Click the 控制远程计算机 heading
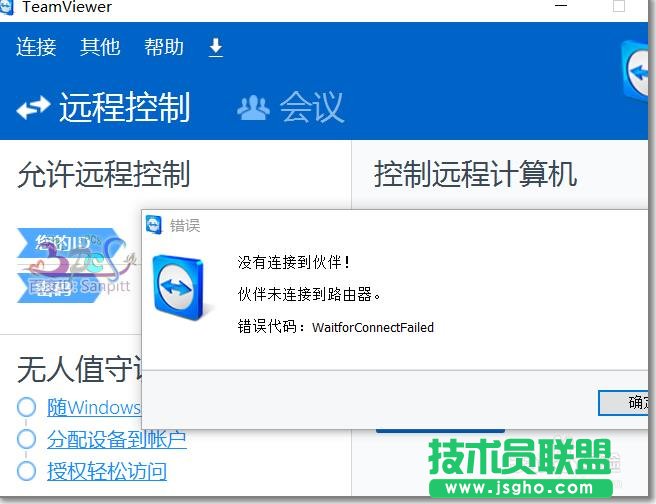 (x=476, y=174)
